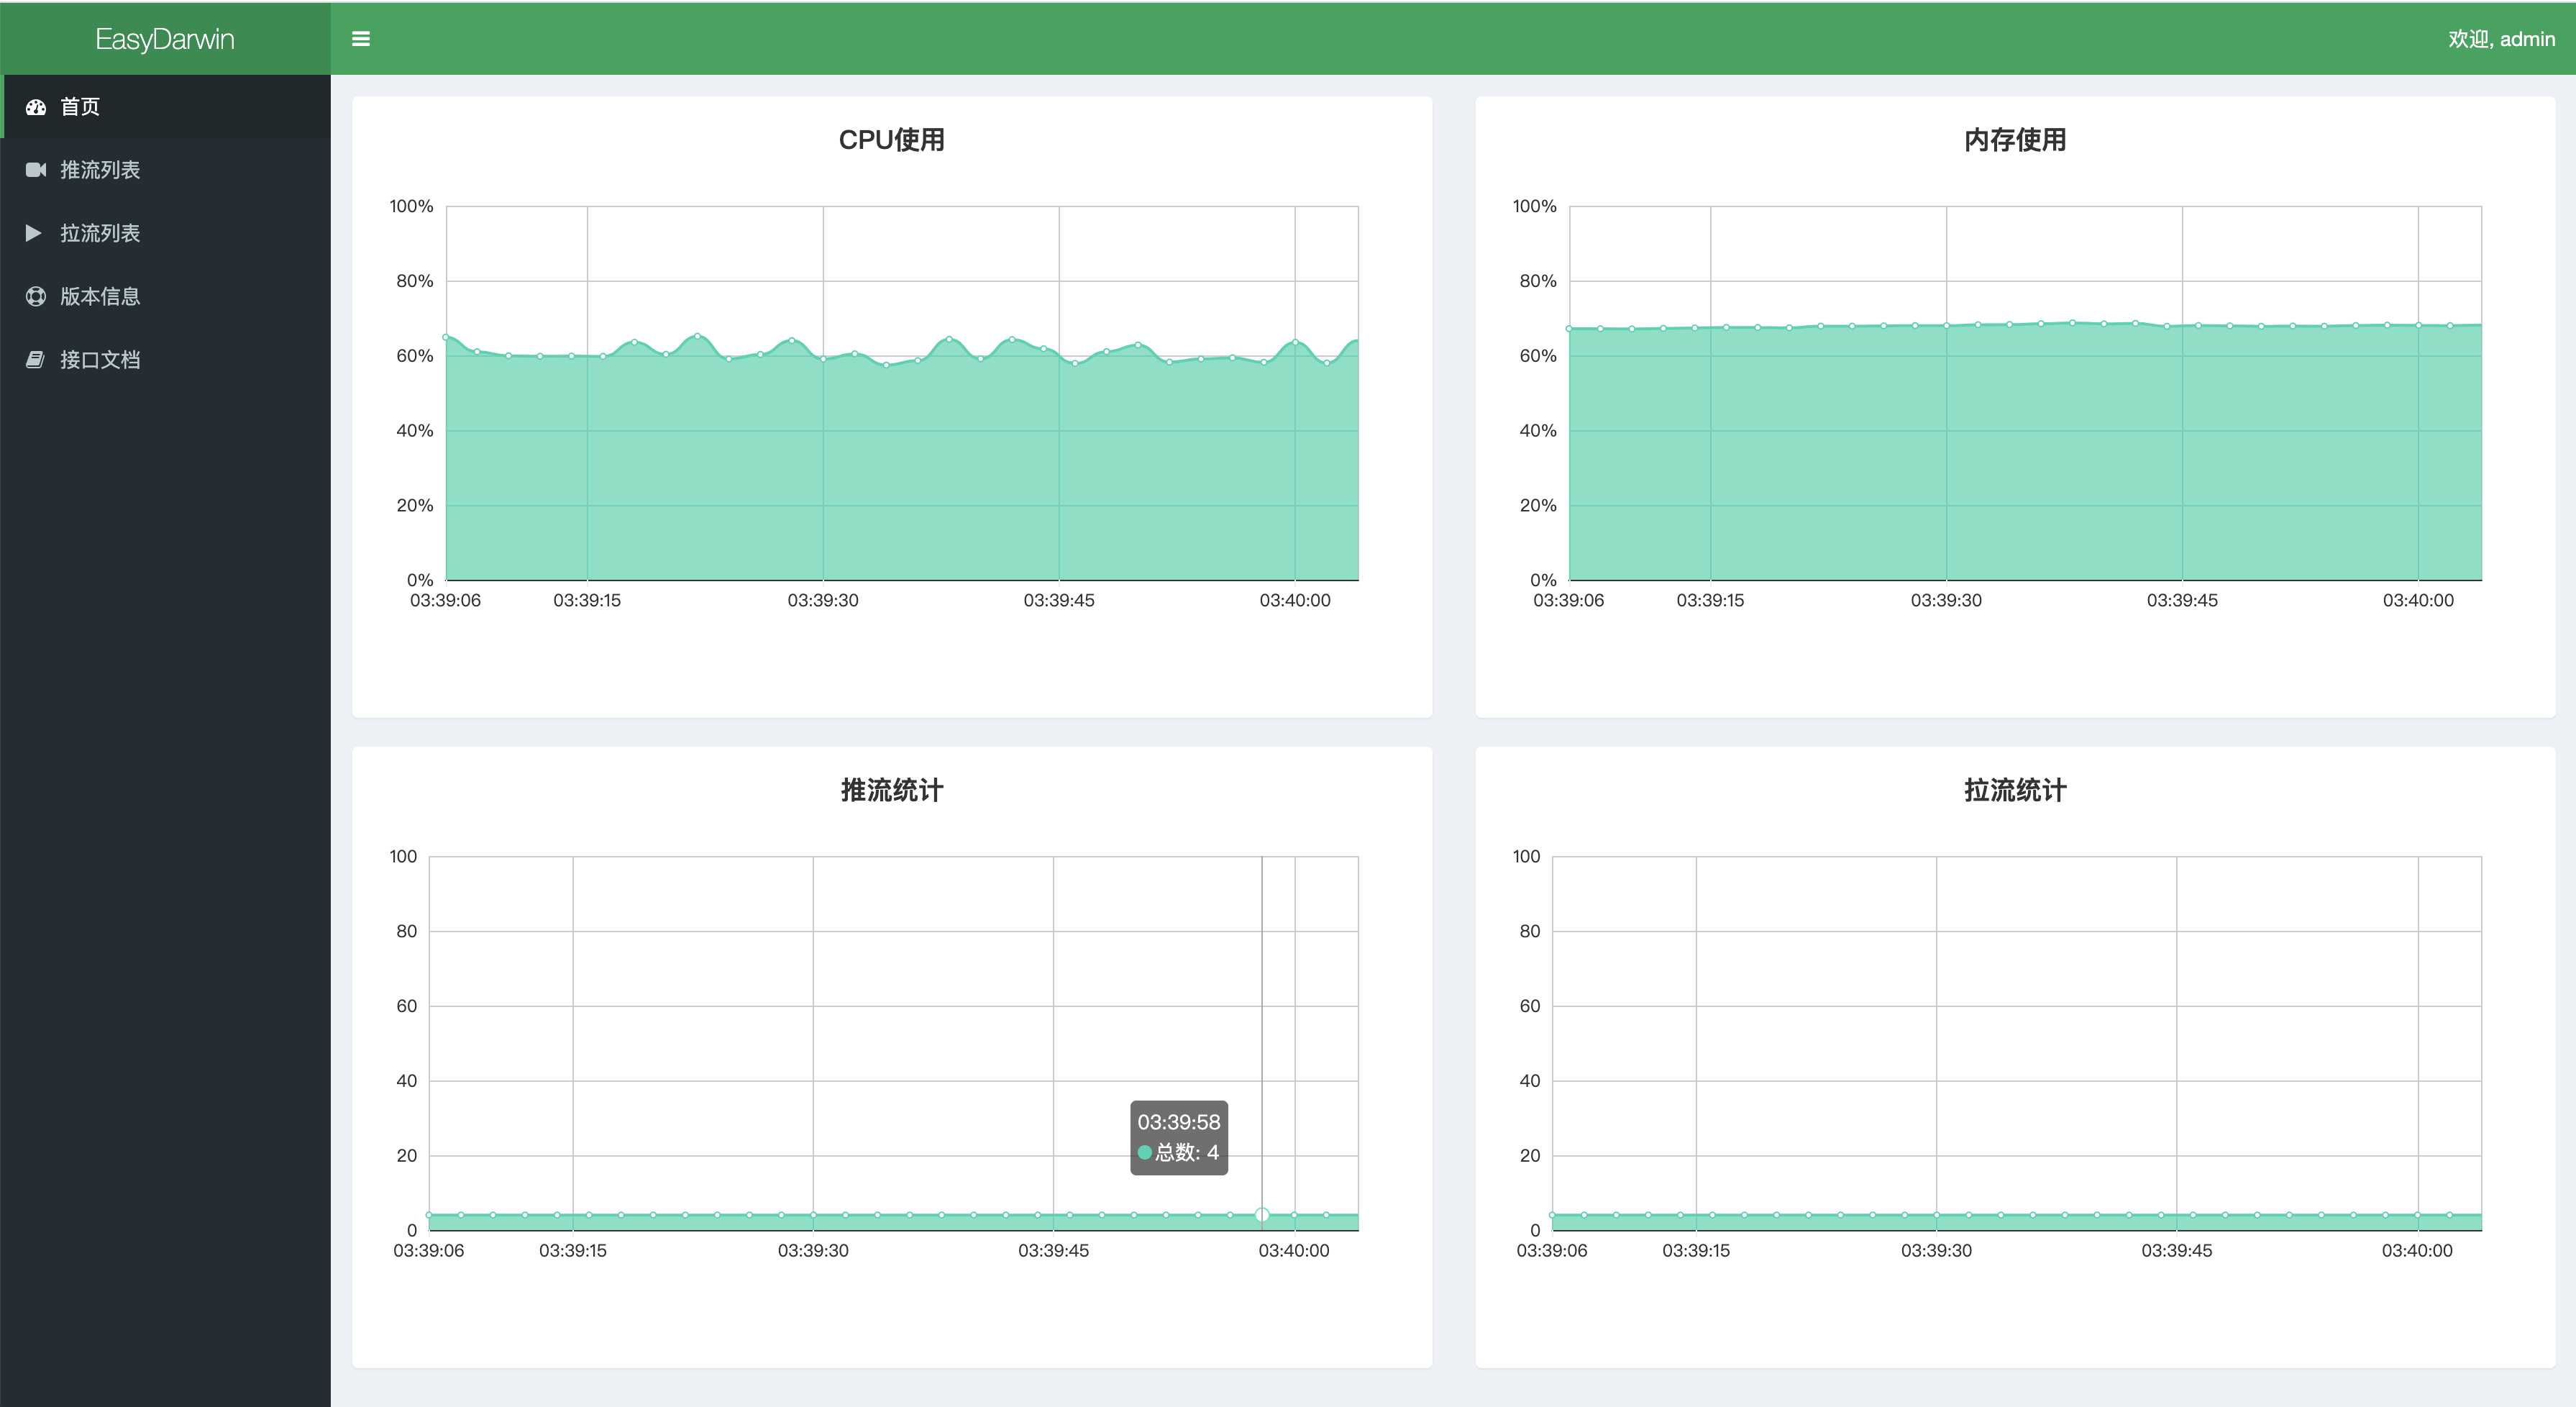The image size is (2576, 1407).
Task: Click the play triangle icon for 拉流列表
Action: [x=34, y=233]
